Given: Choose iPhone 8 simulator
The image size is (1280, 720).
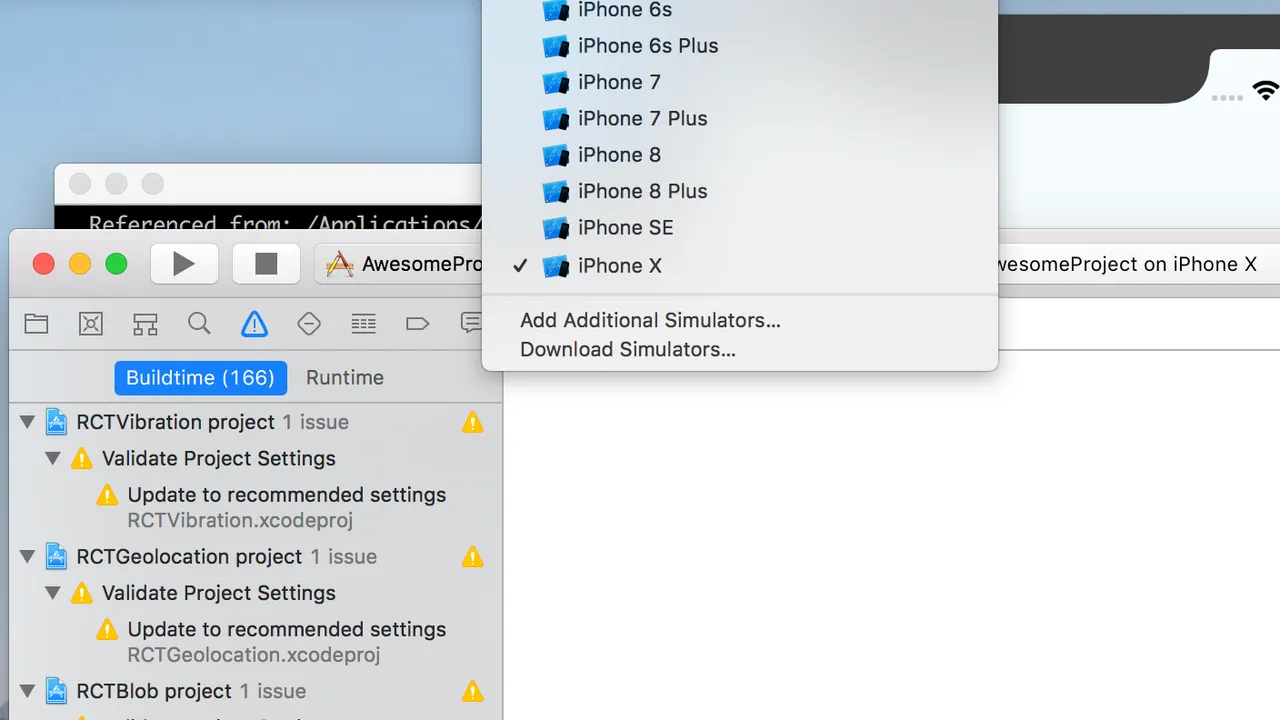Looking at the screenshot, I should [740, 155].
